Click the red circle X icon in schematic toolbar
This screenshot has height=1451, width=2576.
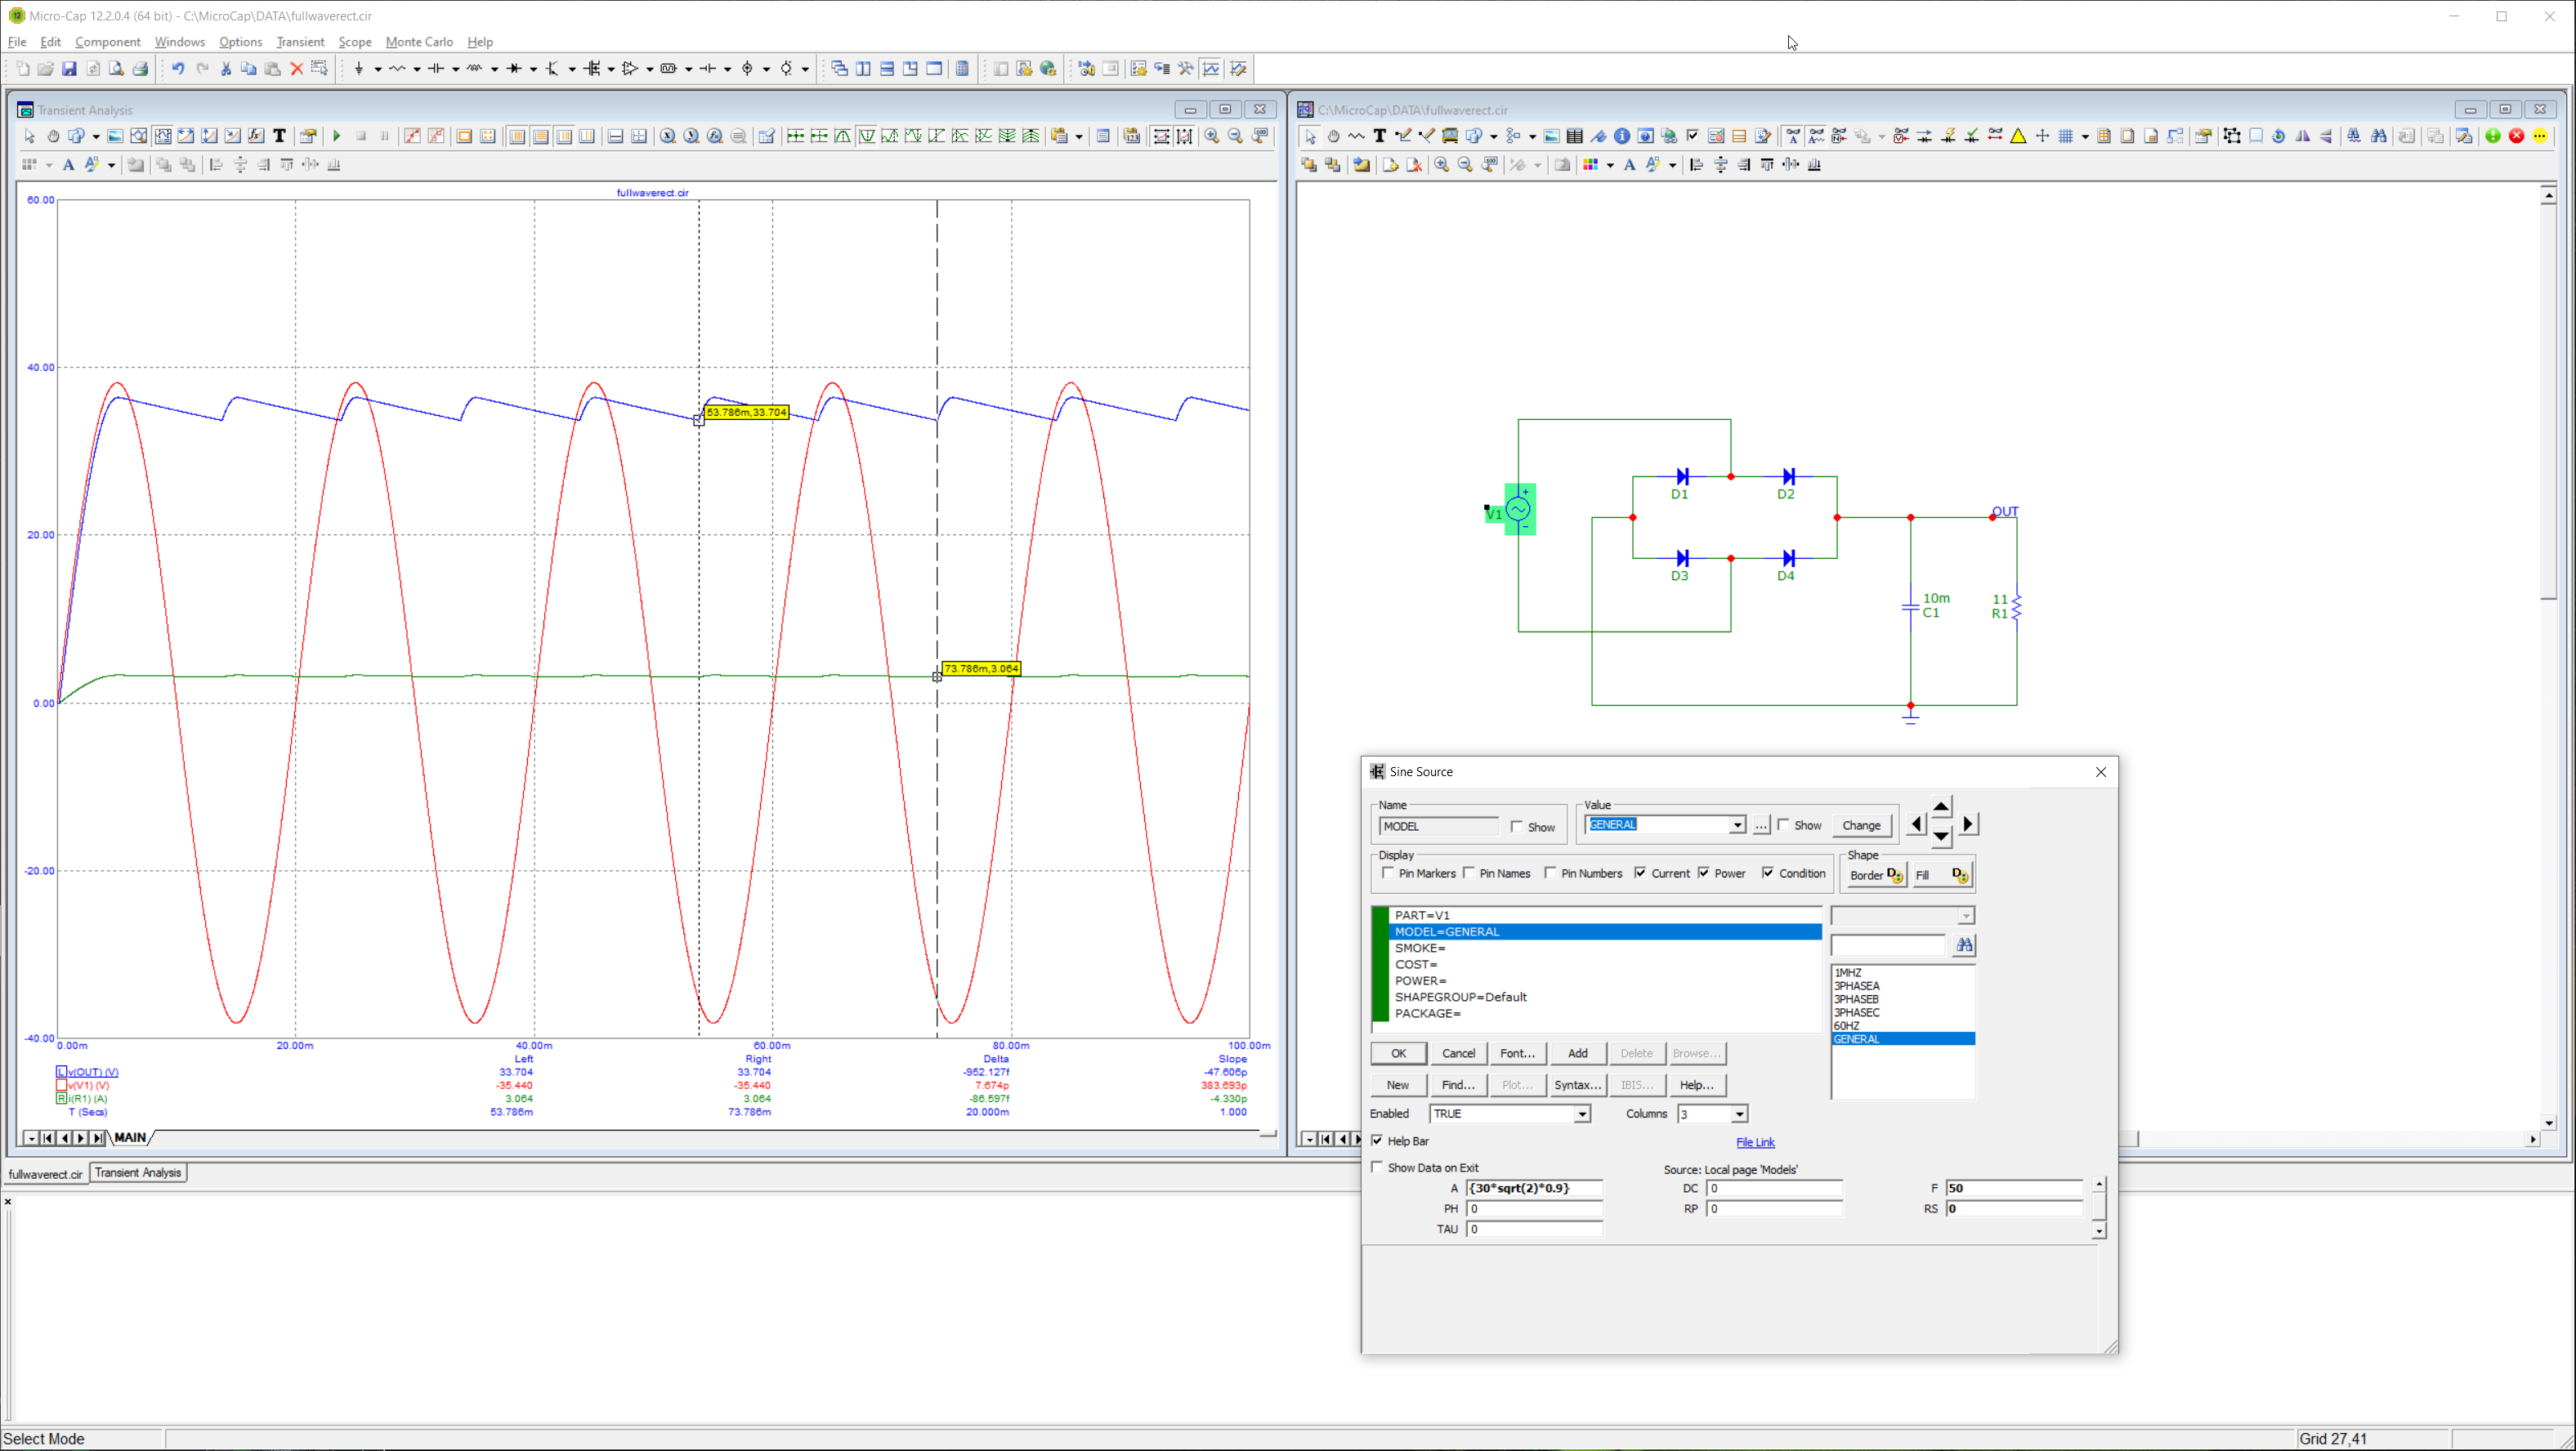2517,137
